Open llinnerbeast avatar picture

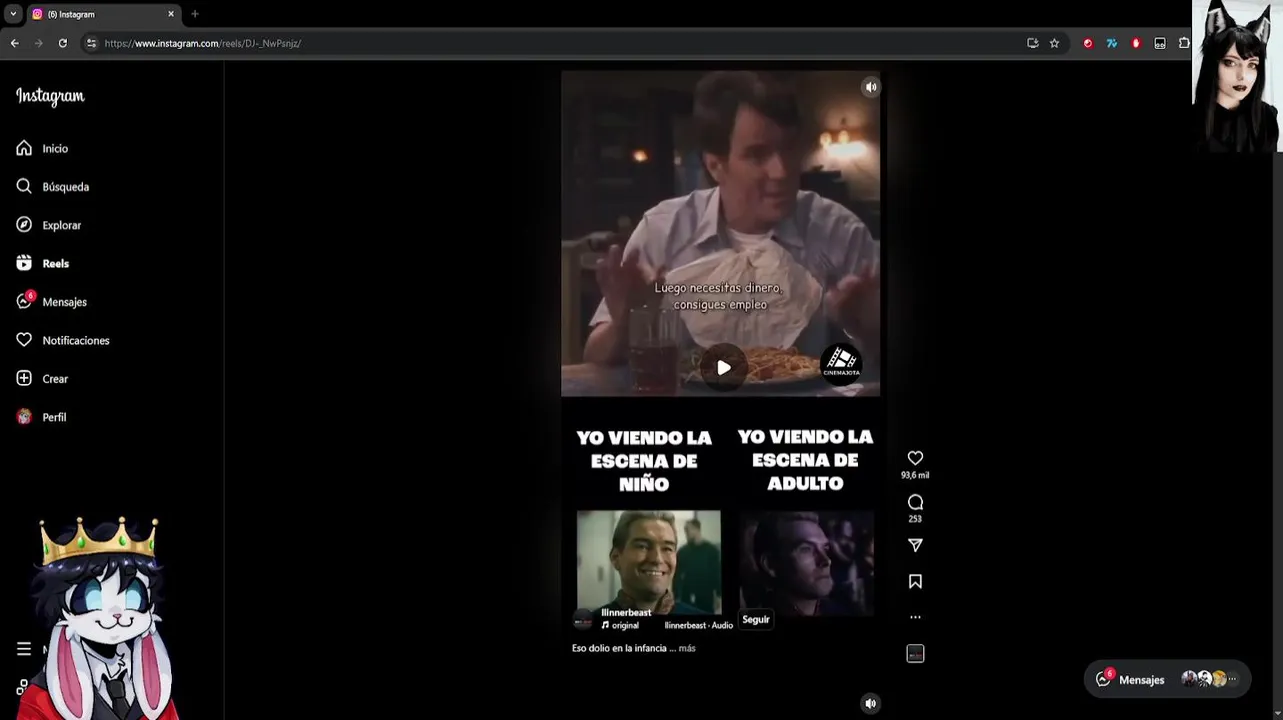tap(583, 620)
